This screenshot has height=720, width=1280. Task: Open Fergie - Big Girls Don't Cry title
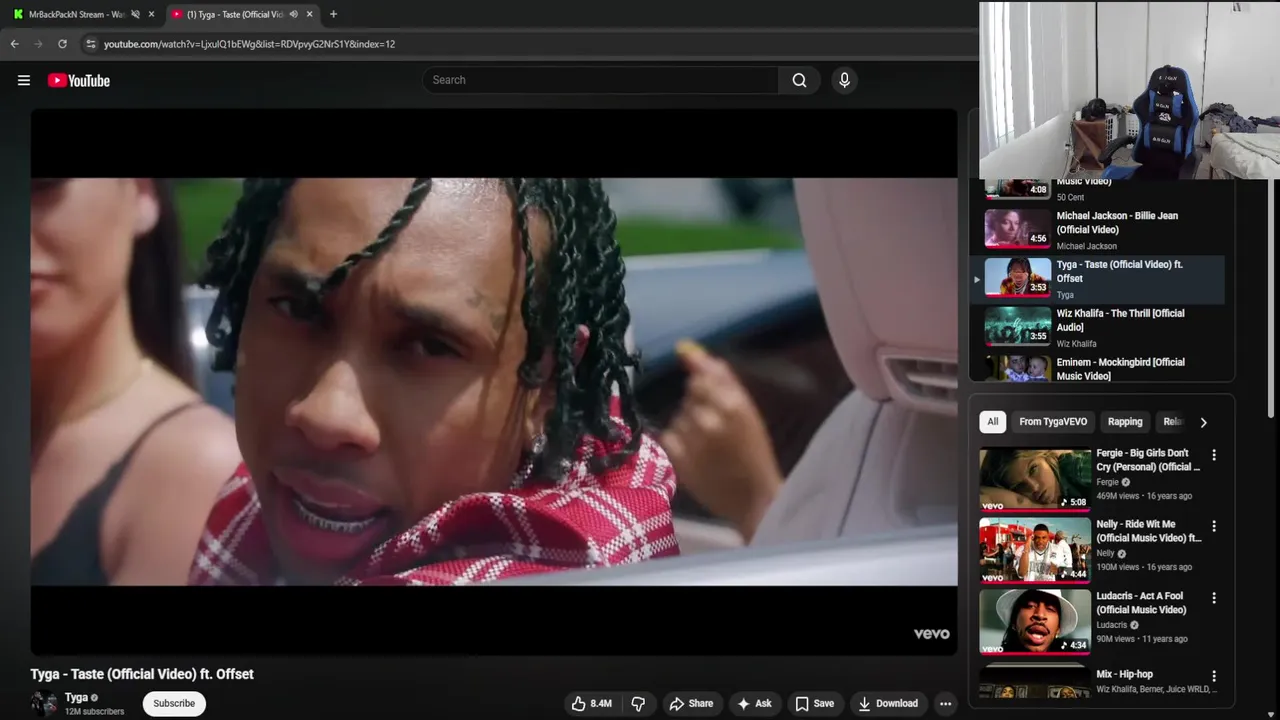(x=1148, y=460)
